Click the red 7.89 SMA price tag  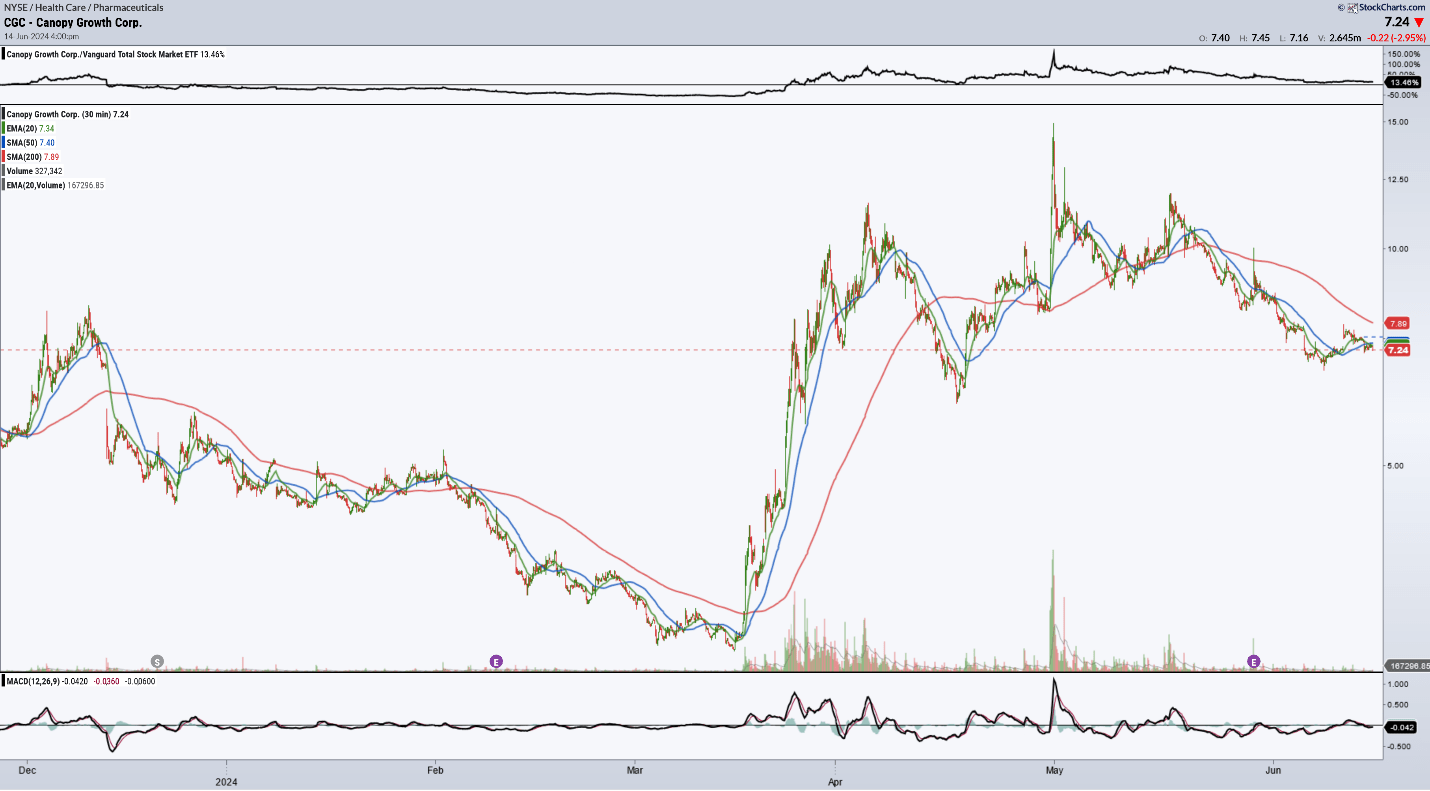click(1399, 324)
